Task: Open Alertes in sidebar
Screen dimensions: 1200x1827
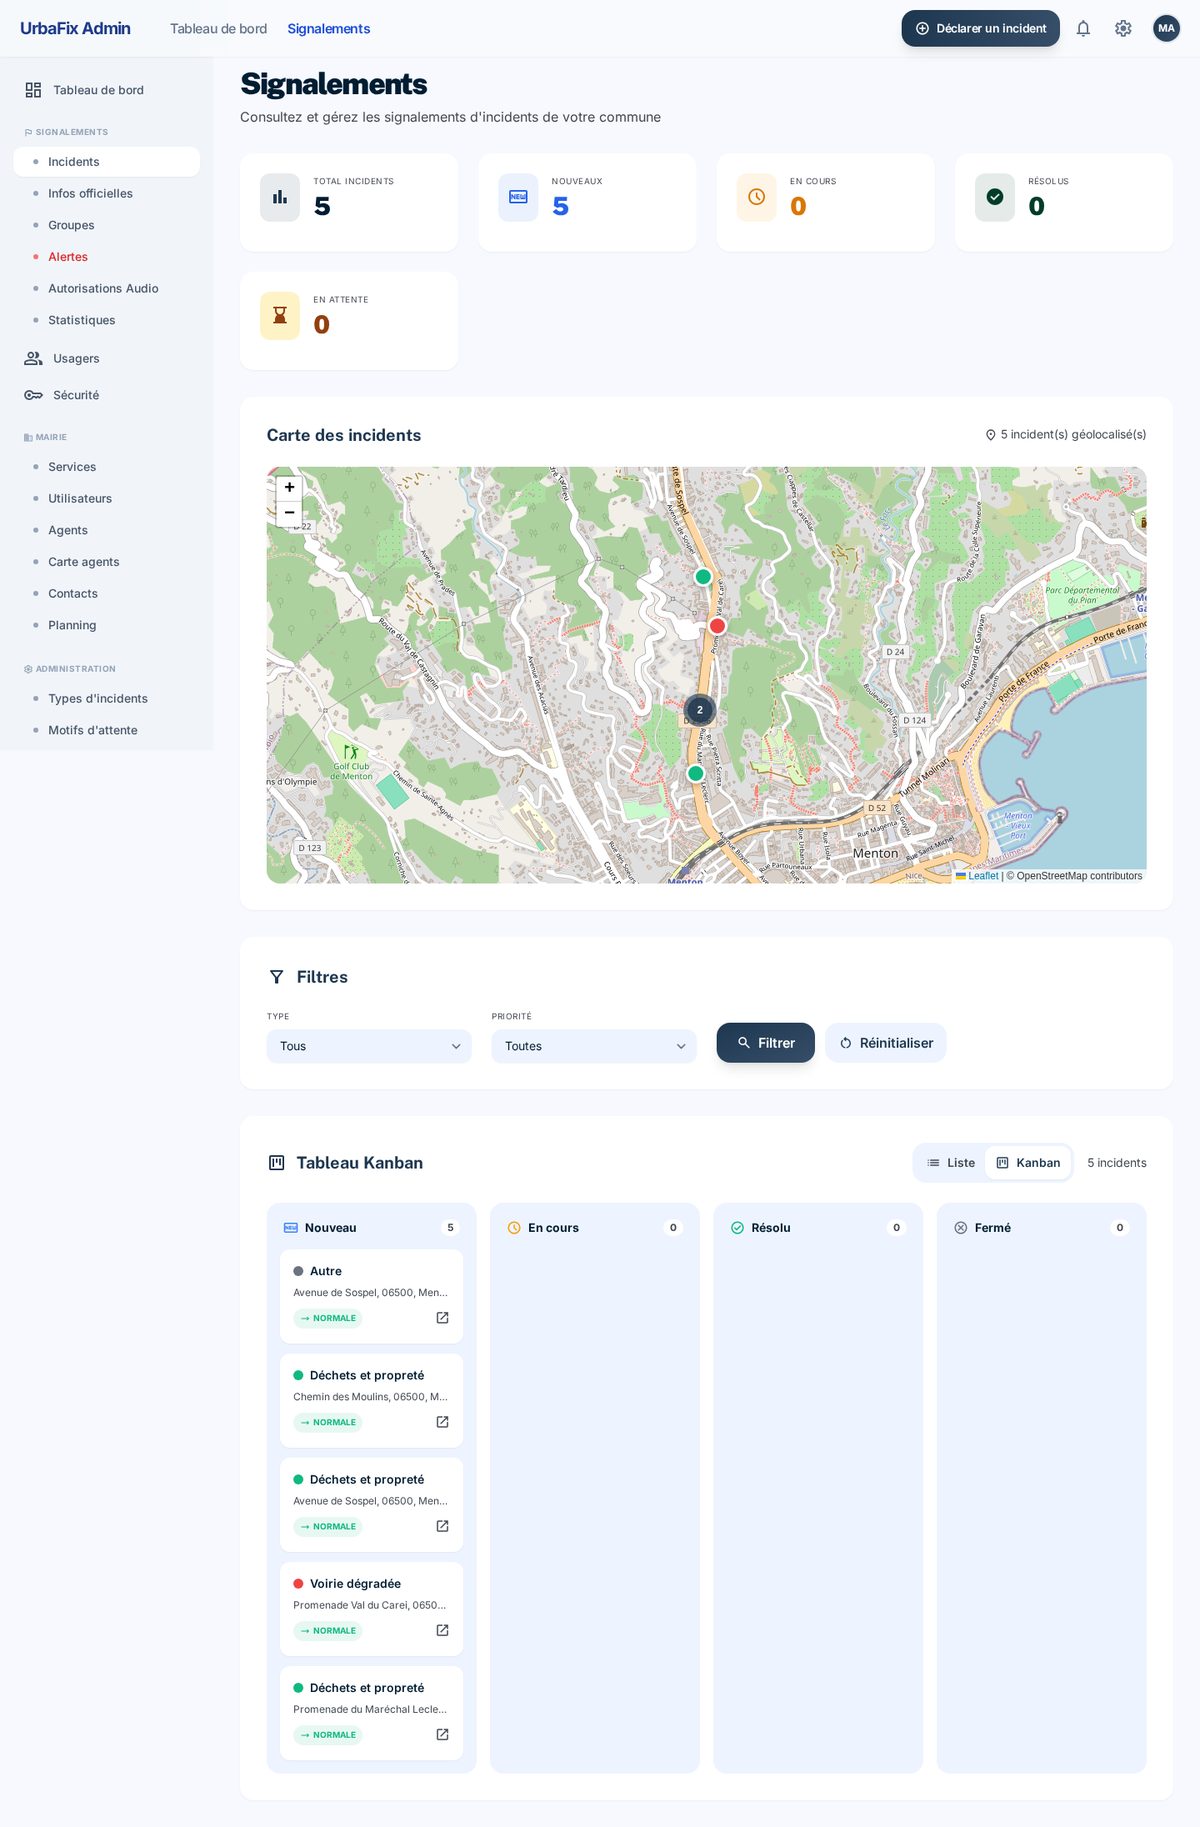Action: pyautogui.click(x=106, y=257)
